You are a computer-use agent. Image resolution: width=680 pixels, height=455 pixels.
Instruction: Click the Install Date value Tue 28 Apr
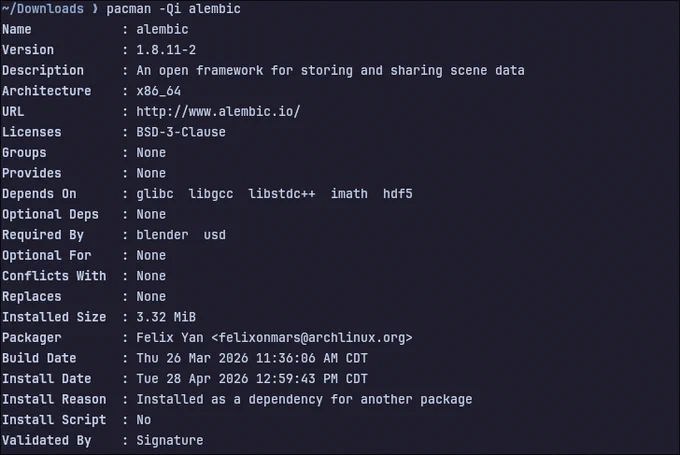[252, 379]
